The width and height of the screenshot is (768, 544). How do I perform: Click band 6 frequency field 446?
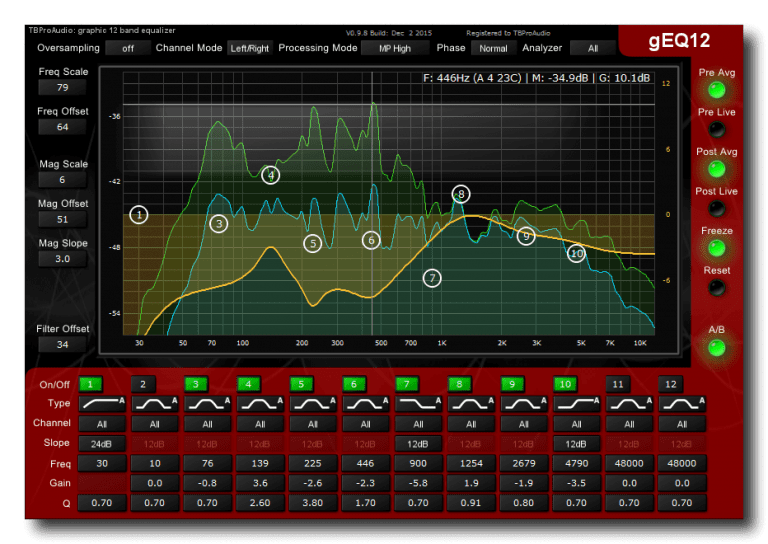click(x=365, y=463)
